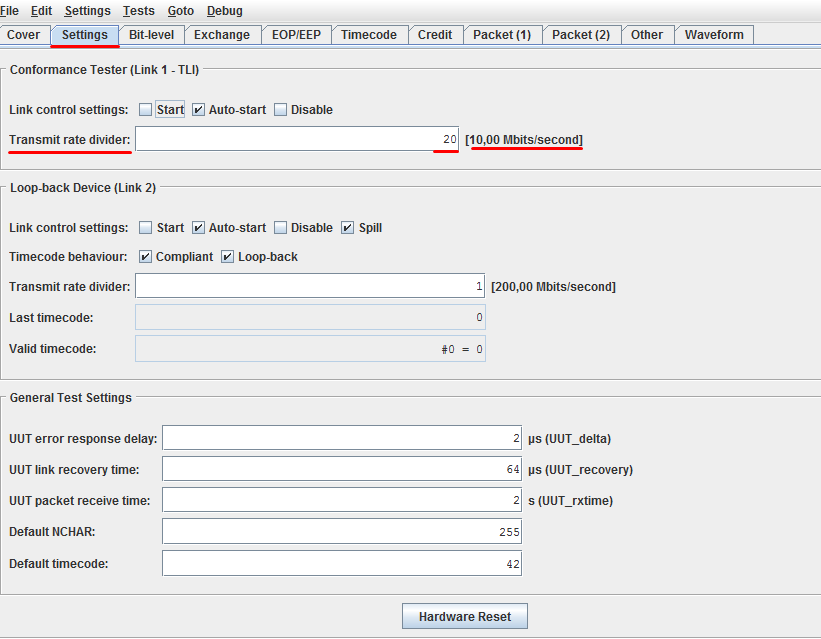Open the Timecode tab
The height and width of the screenshot is (639, 821).
point(368,35)
